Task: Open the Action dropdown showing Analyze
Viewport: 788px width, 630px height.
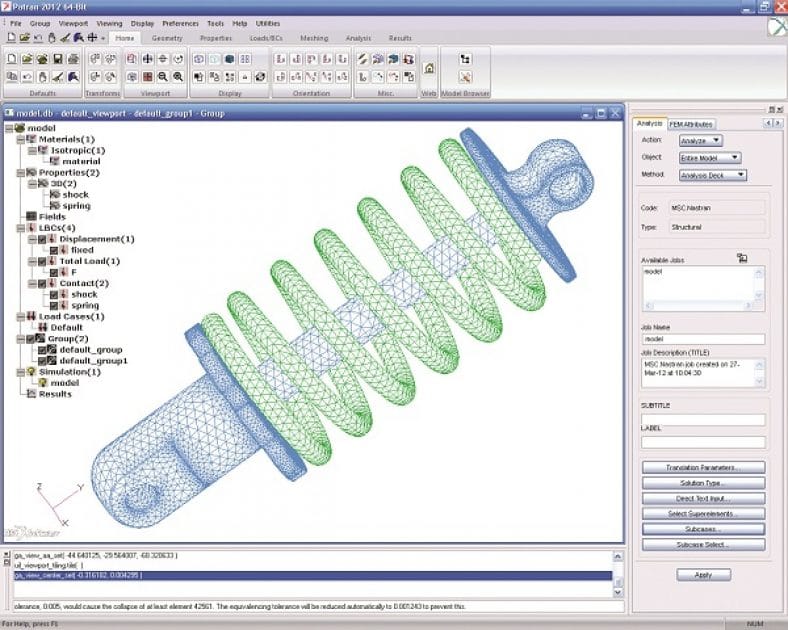Action: [x=701, y=141]
